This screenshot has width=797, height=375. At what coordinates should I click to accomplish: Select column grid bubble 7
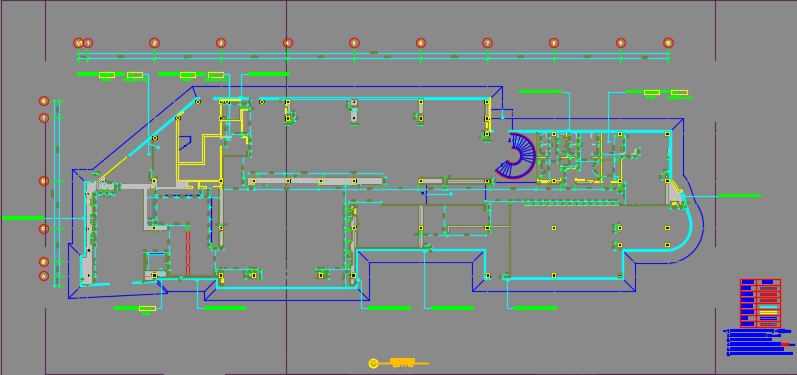point(487,43)
